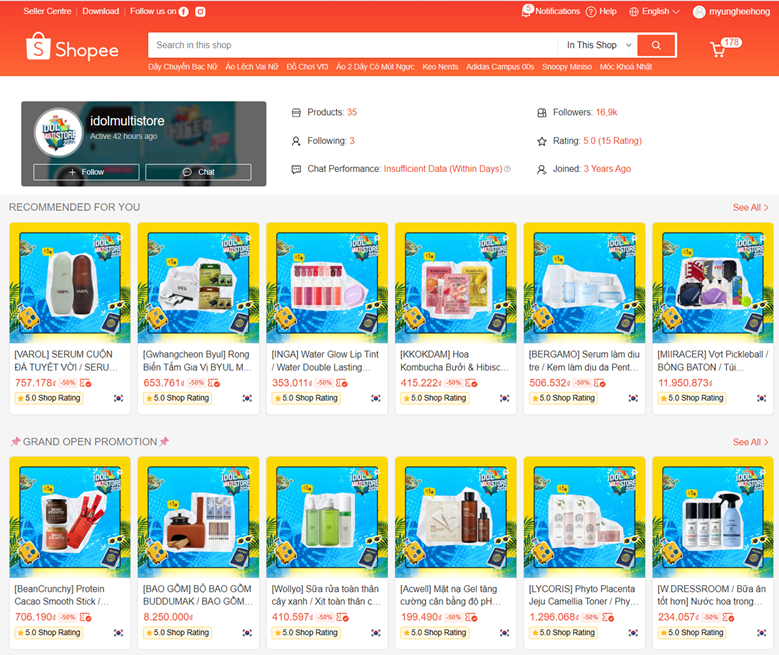Open the [Wollyo] Sữa rửa toàn thân title

tap(326, 595)
